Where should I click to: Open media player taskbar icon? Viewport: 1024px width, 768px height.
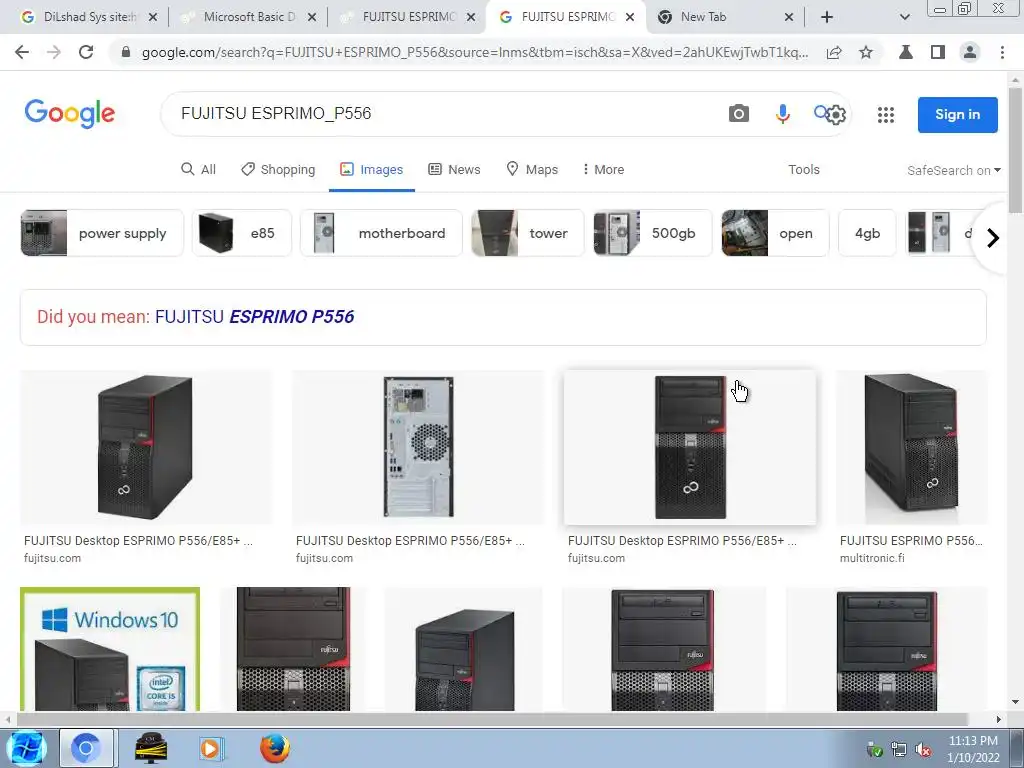click(210, 748)
